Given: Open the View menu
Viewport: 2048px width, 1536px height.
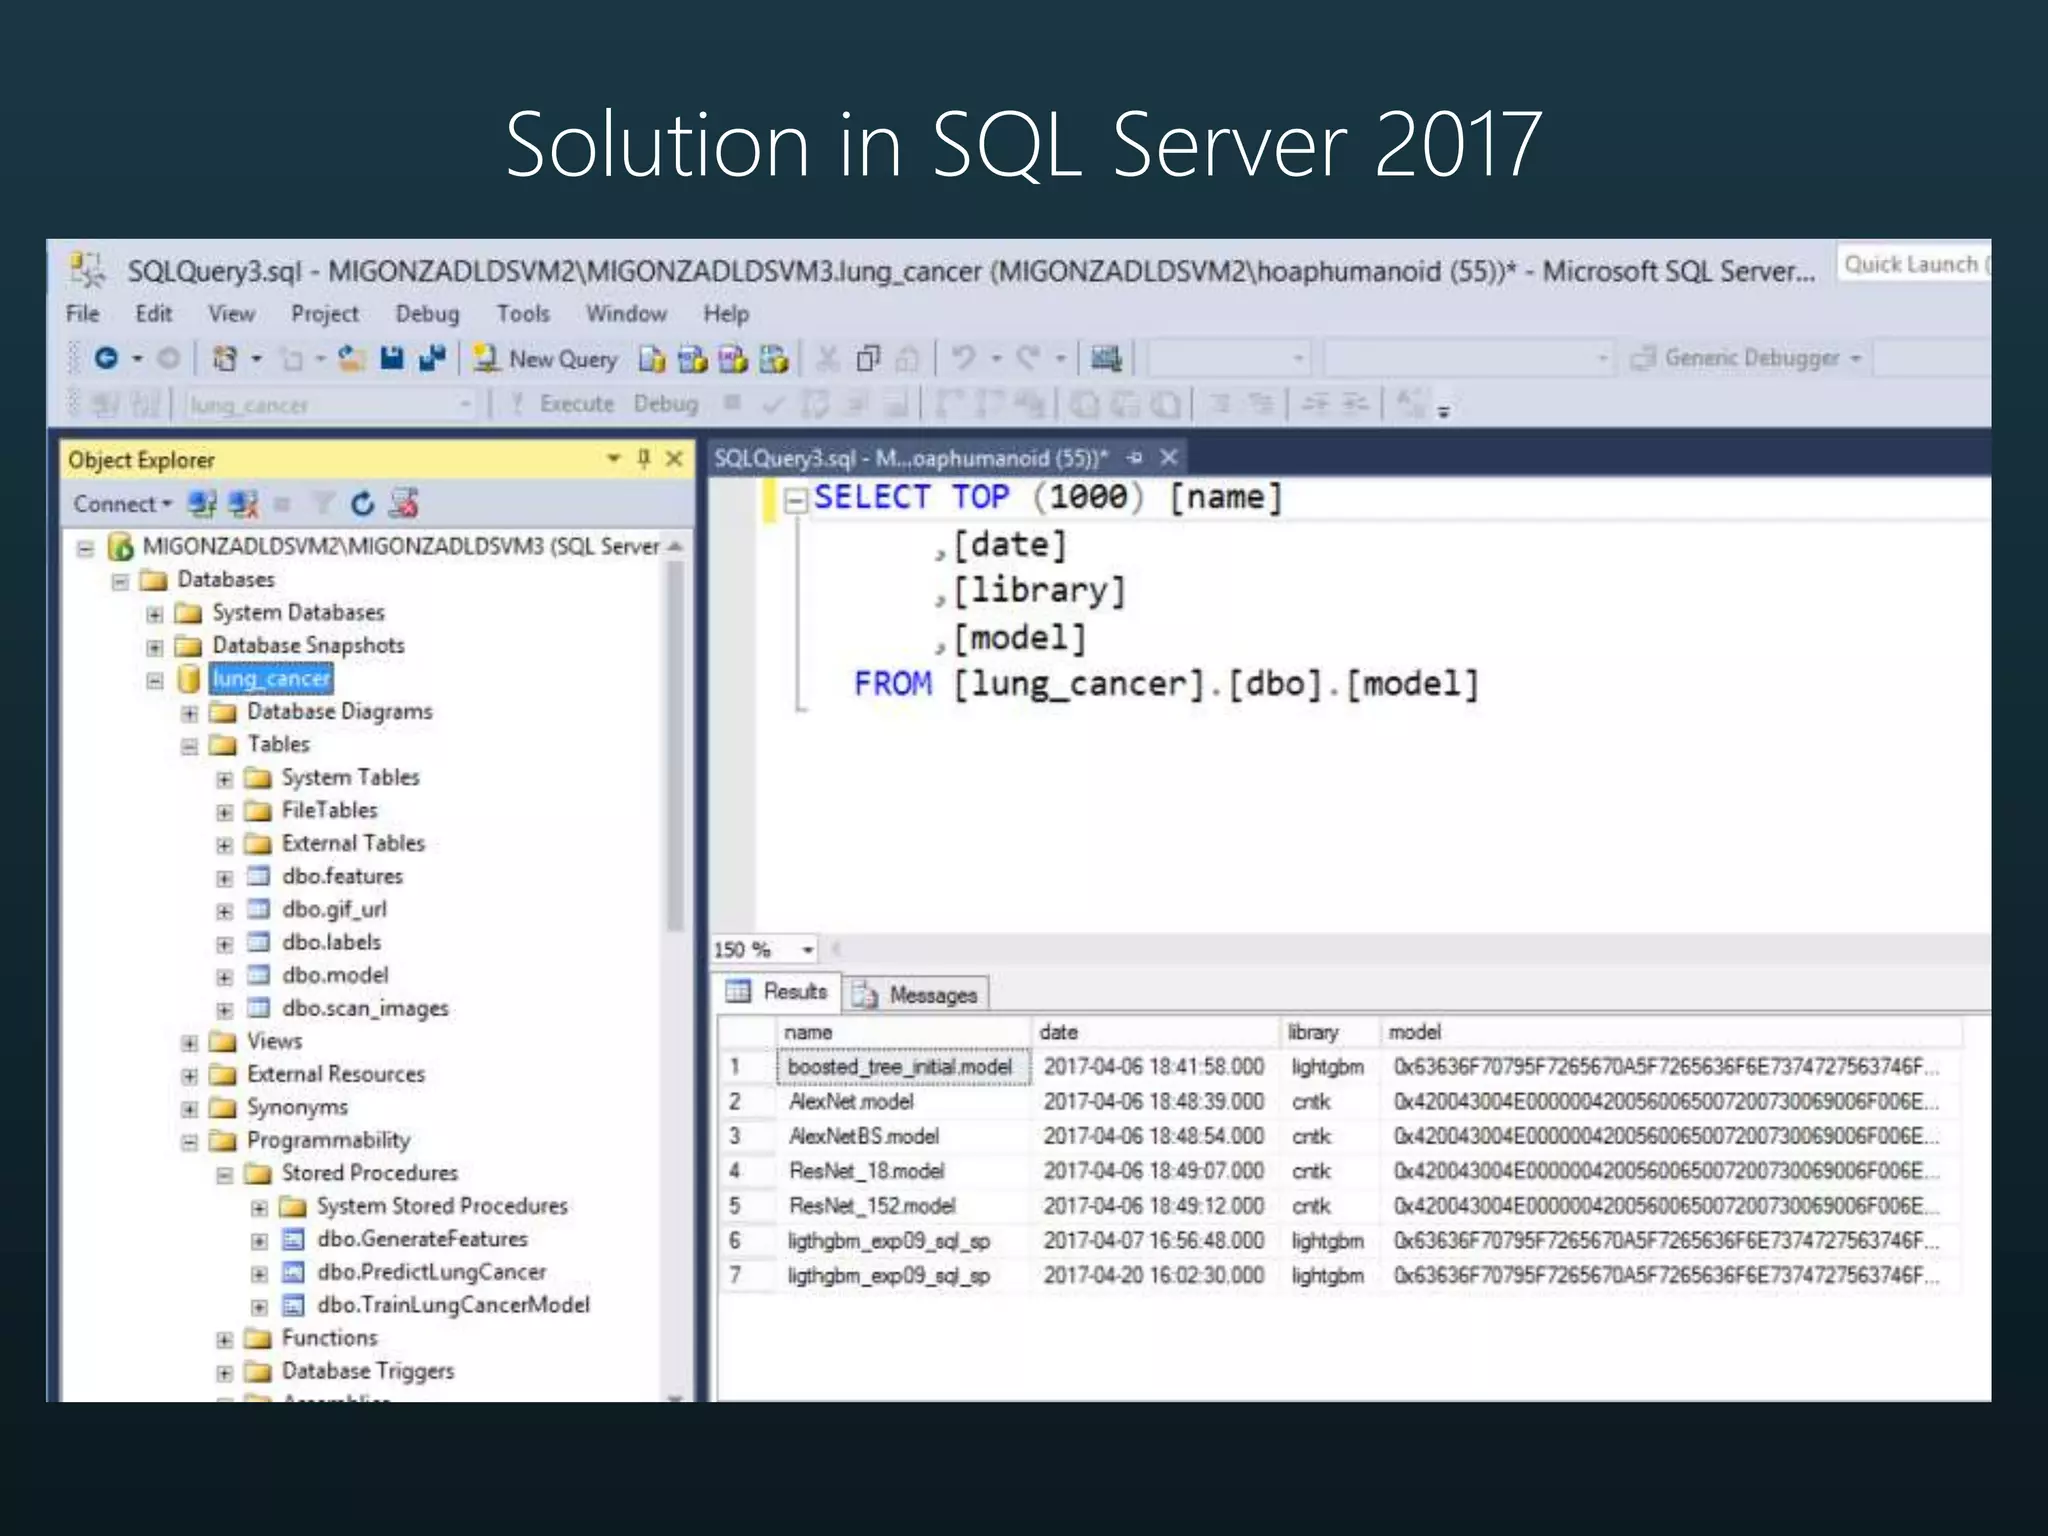Looking at the screenshot, I should [231, 313].
